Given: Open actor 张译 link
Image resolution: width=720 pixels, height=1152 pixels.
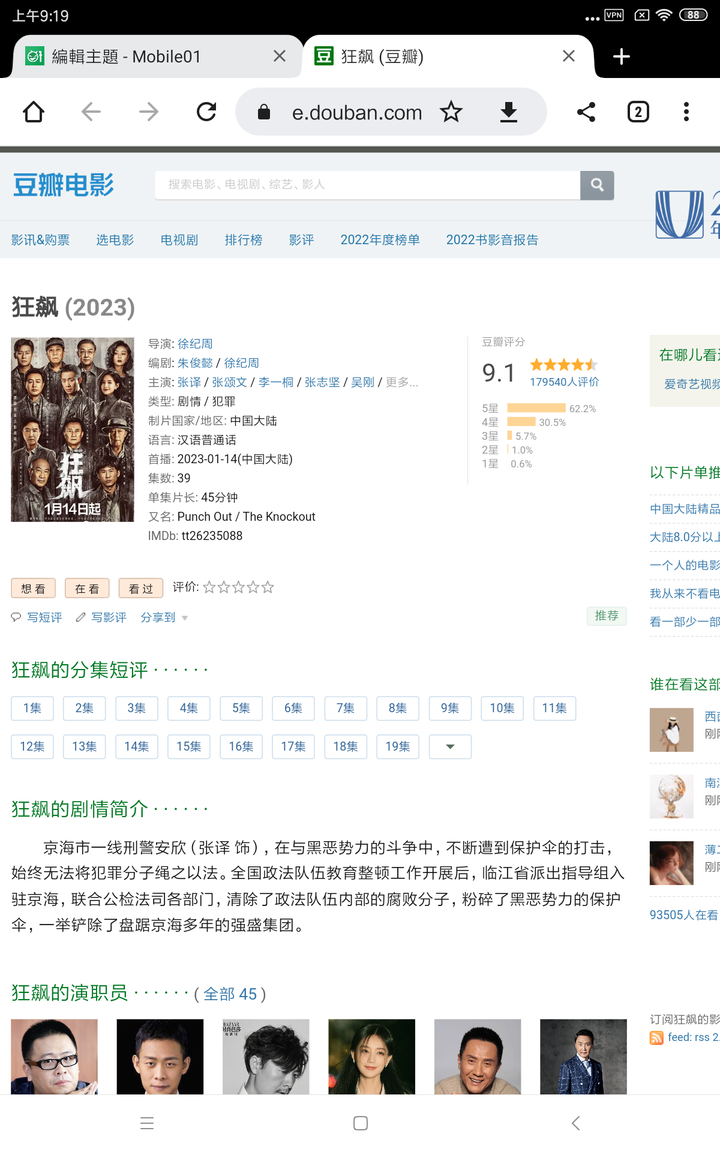Looking at the screenshot, I should (189, 382).
